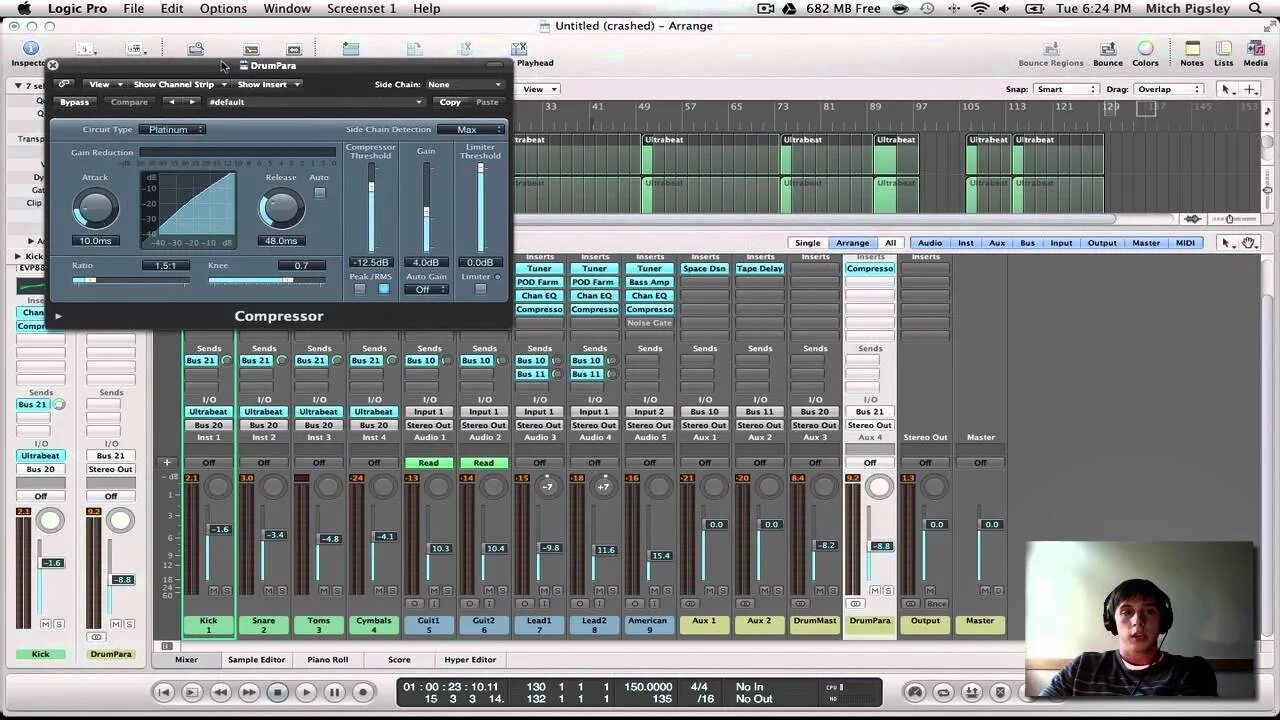Click the Bounce Regions toolbar icon

(1051, 49)
